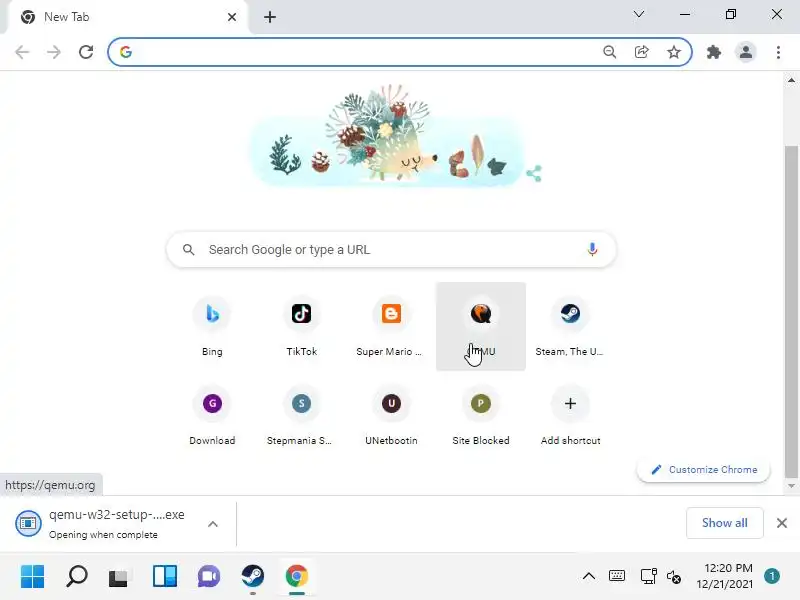This screenshot has height=600, width=800.
Task: Start voice search with the microphone icon
Action: click(x=592, y=249)
